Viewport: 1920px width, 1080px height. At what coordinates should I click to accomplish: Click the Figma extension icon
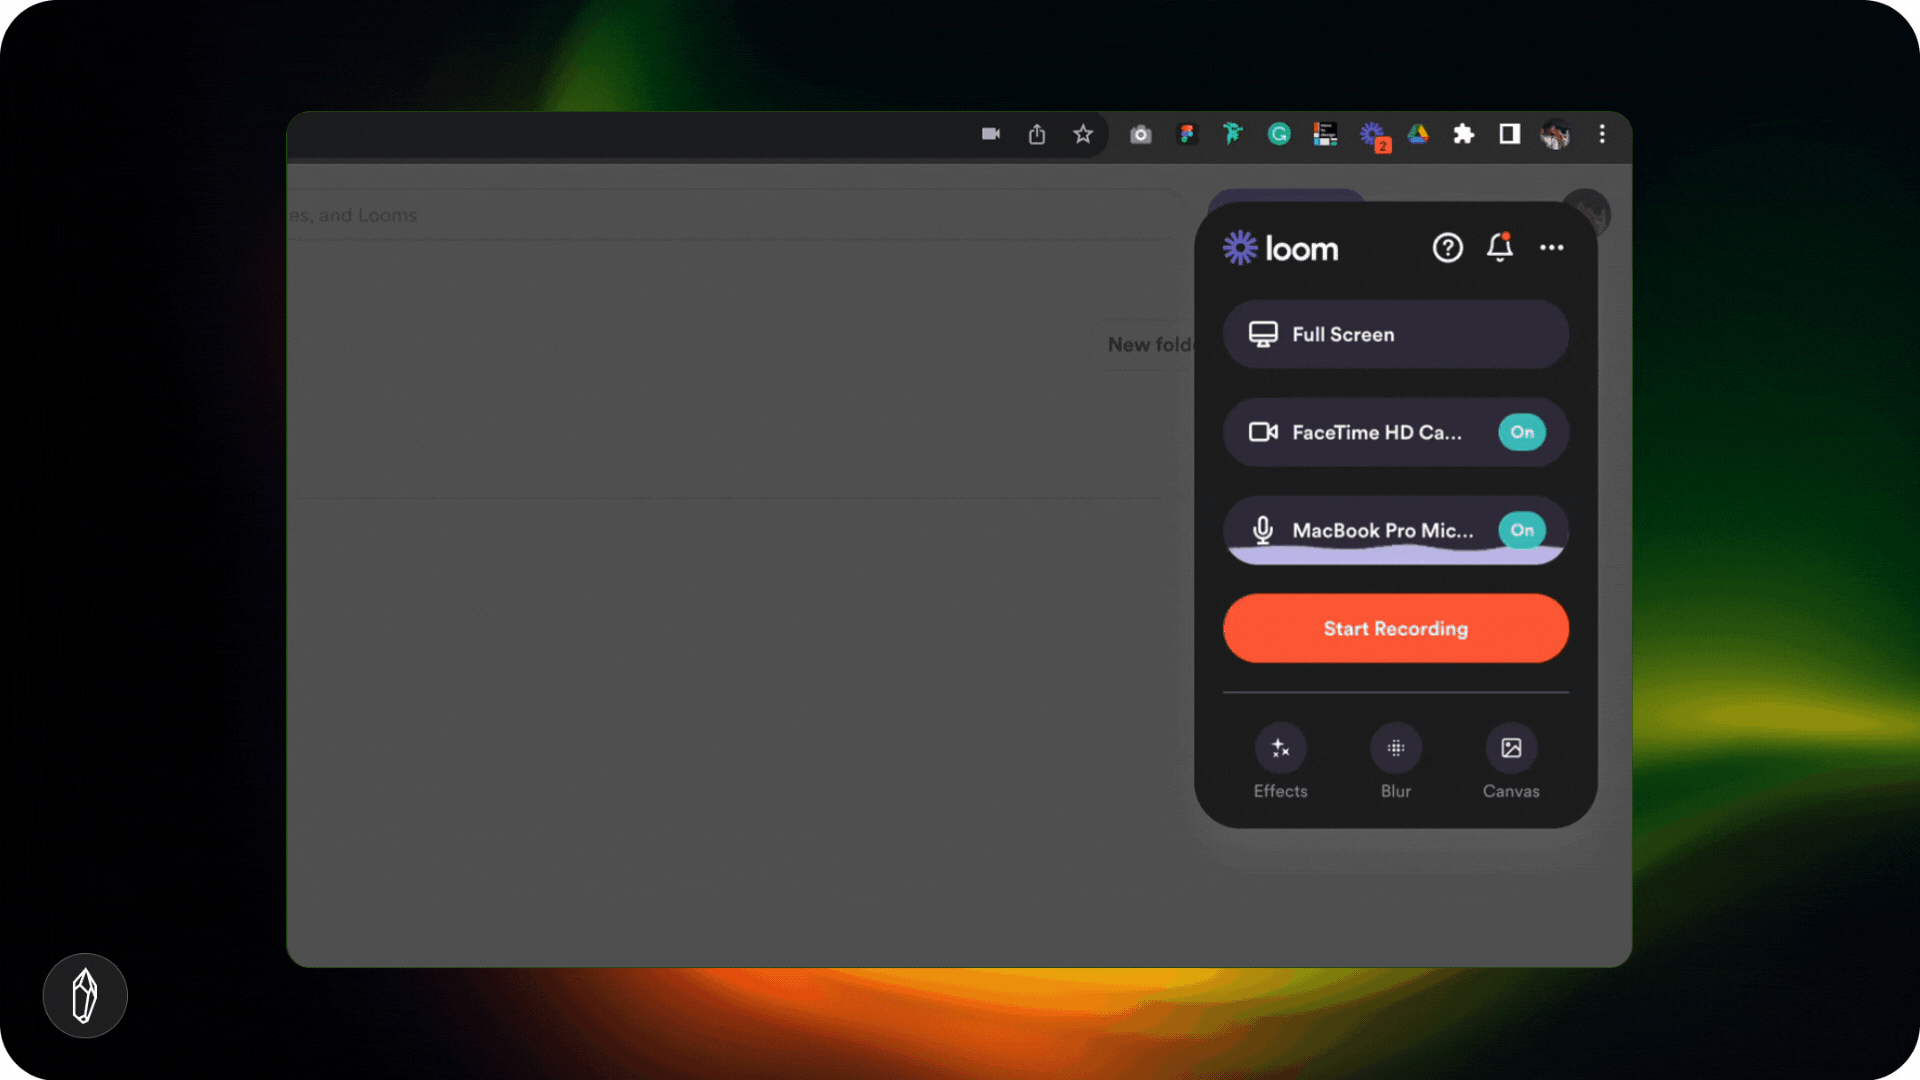pos(1187,134)
